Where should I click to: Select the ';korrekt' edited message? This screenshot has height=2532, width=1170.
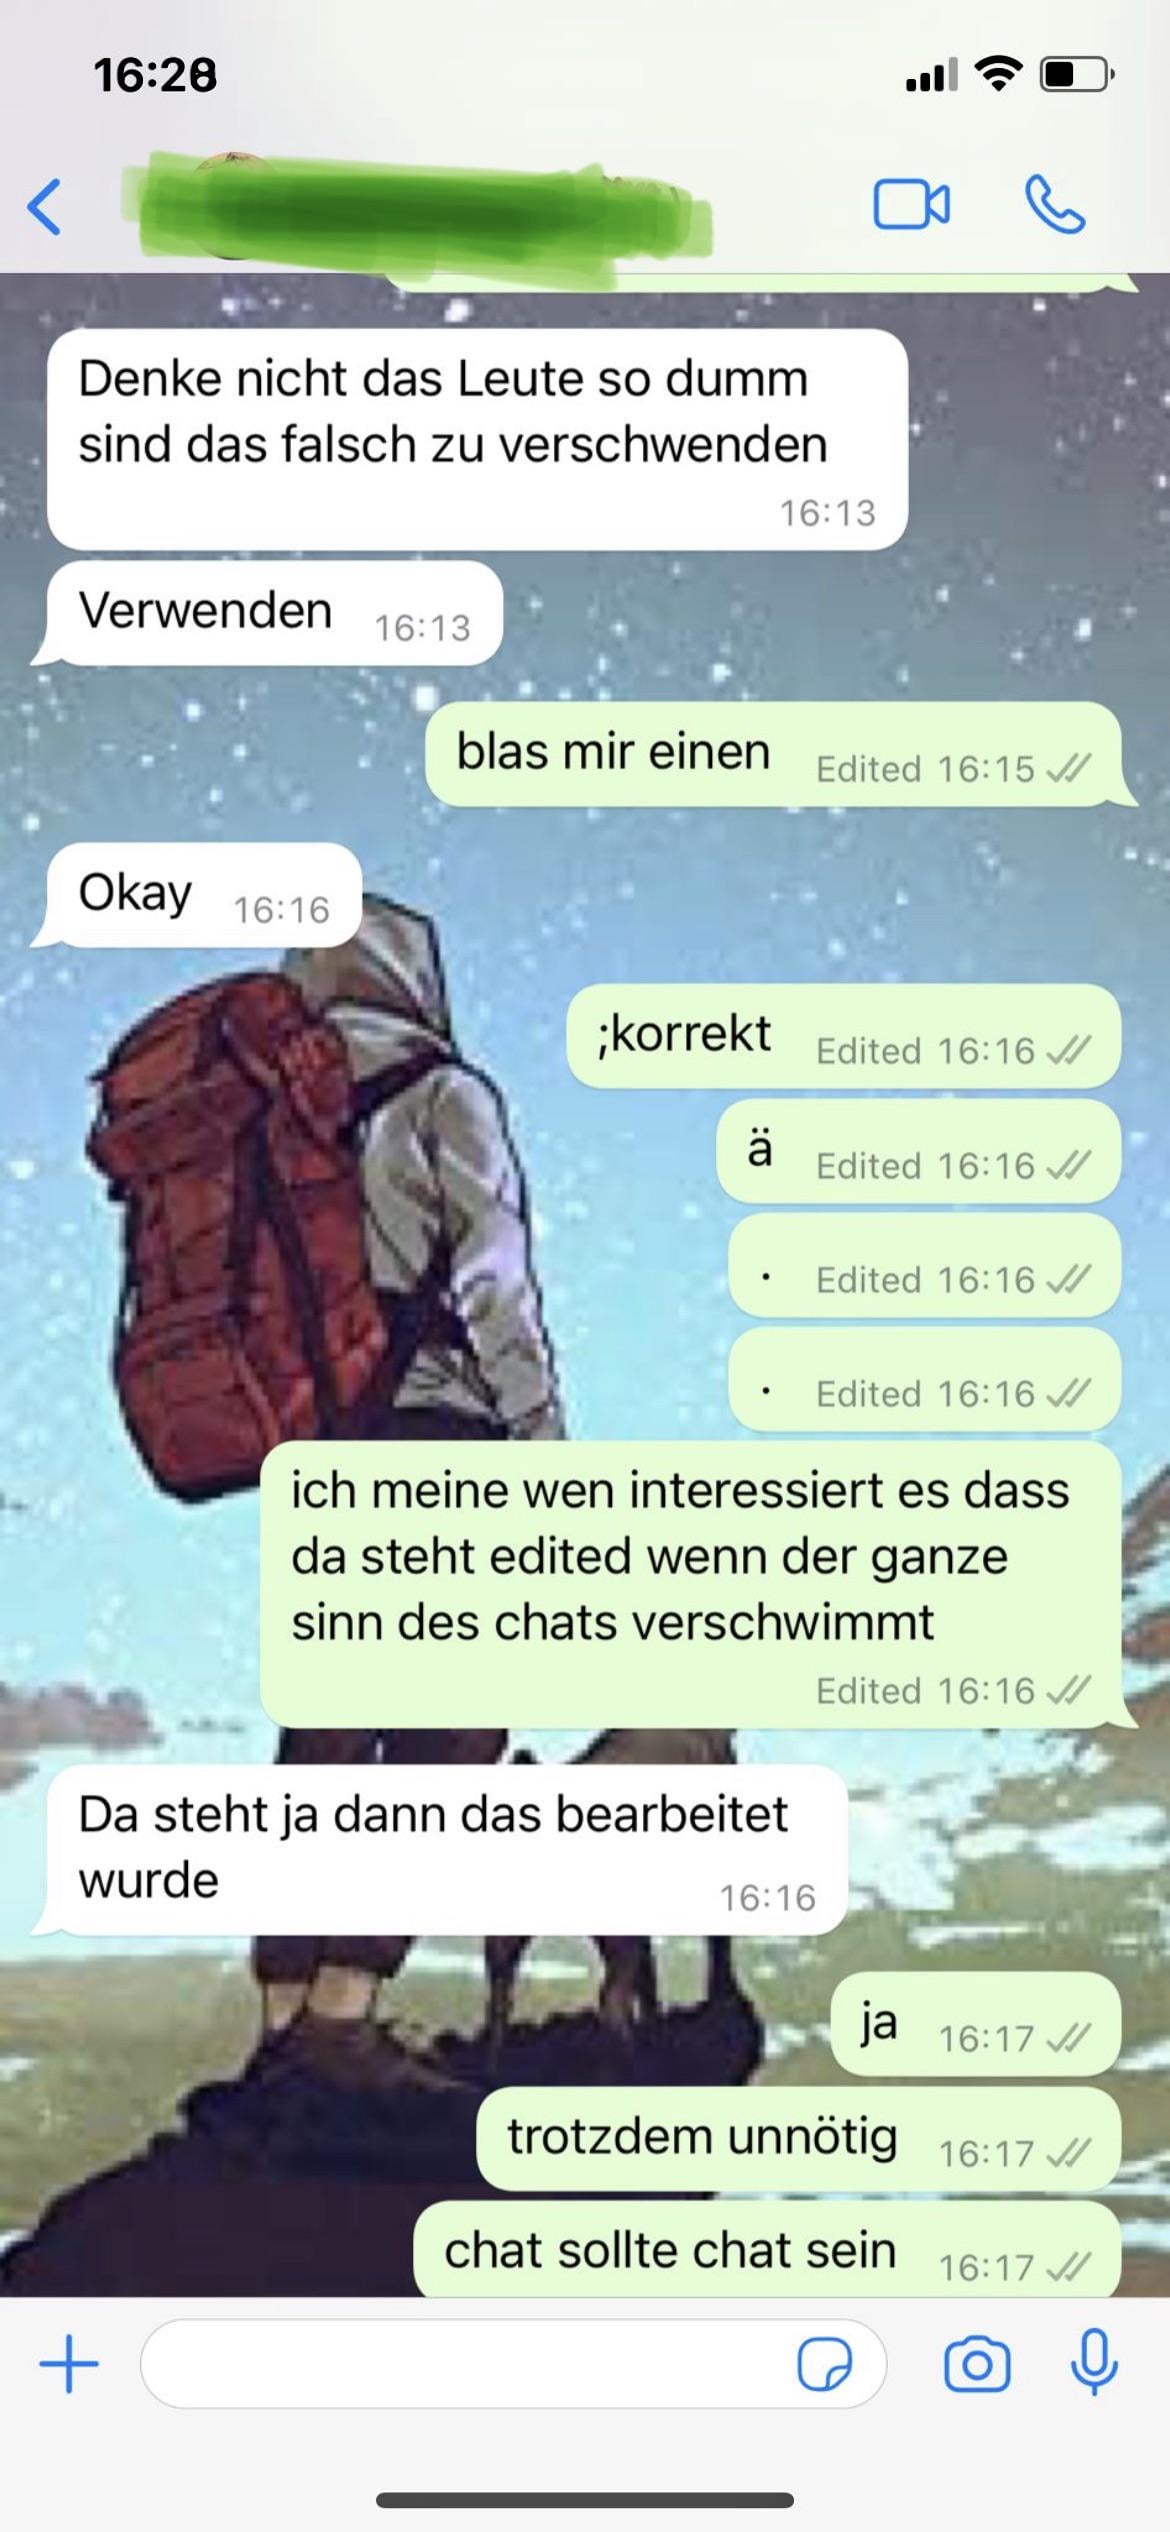coord(843,1036)
